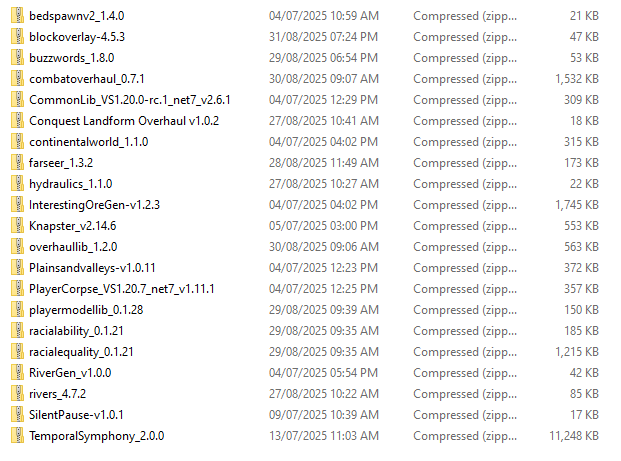
Task: Click the rivers_4.7.2 file name
Action: (x=57, y=394)
